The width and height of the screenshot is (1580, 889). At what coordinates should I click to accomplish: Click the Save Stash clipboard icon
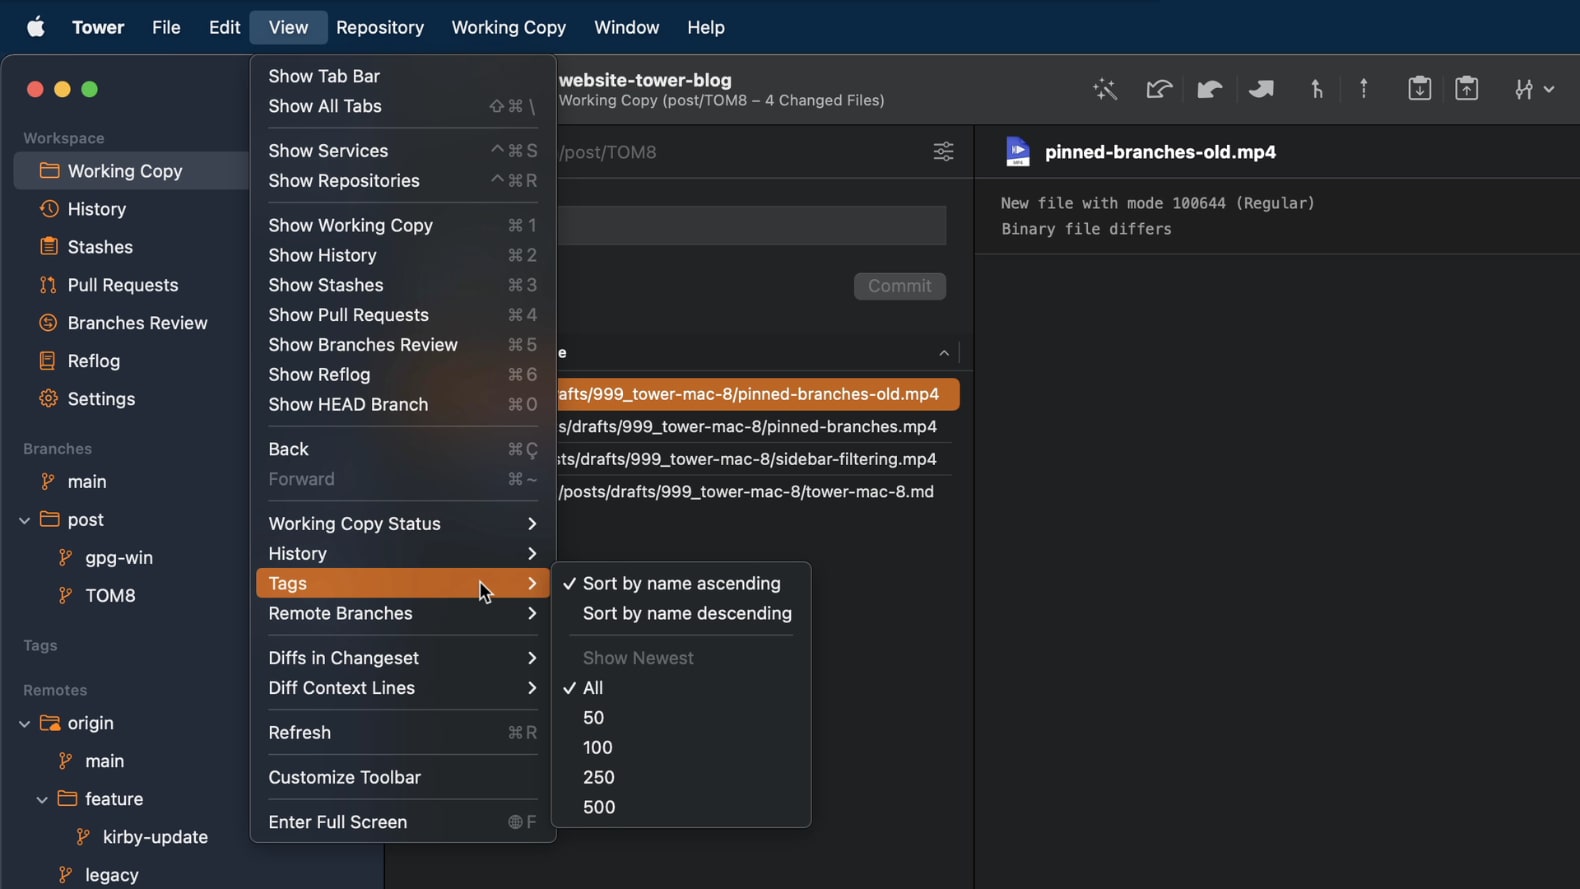coord(1419,89)
